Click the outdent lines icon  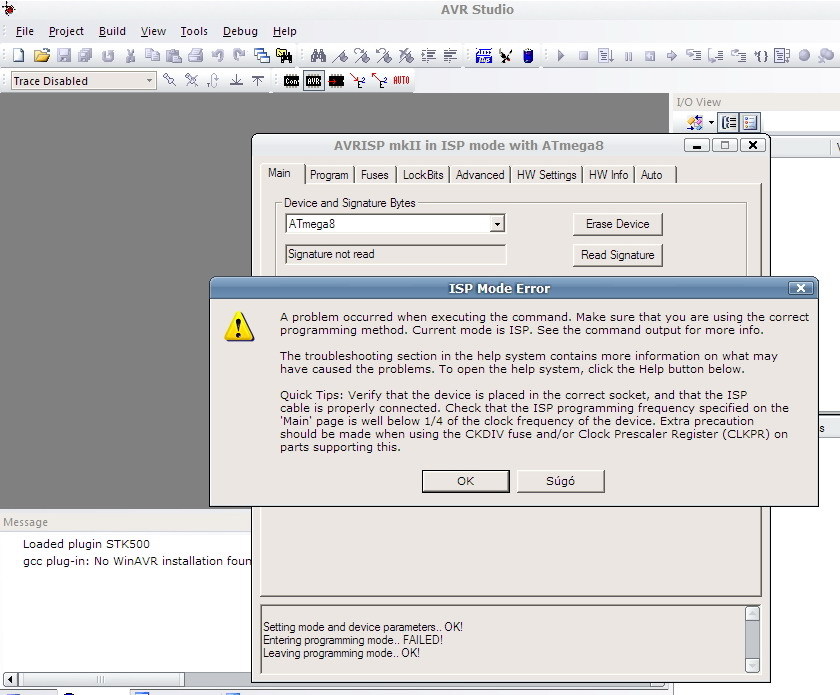[450, 55]
